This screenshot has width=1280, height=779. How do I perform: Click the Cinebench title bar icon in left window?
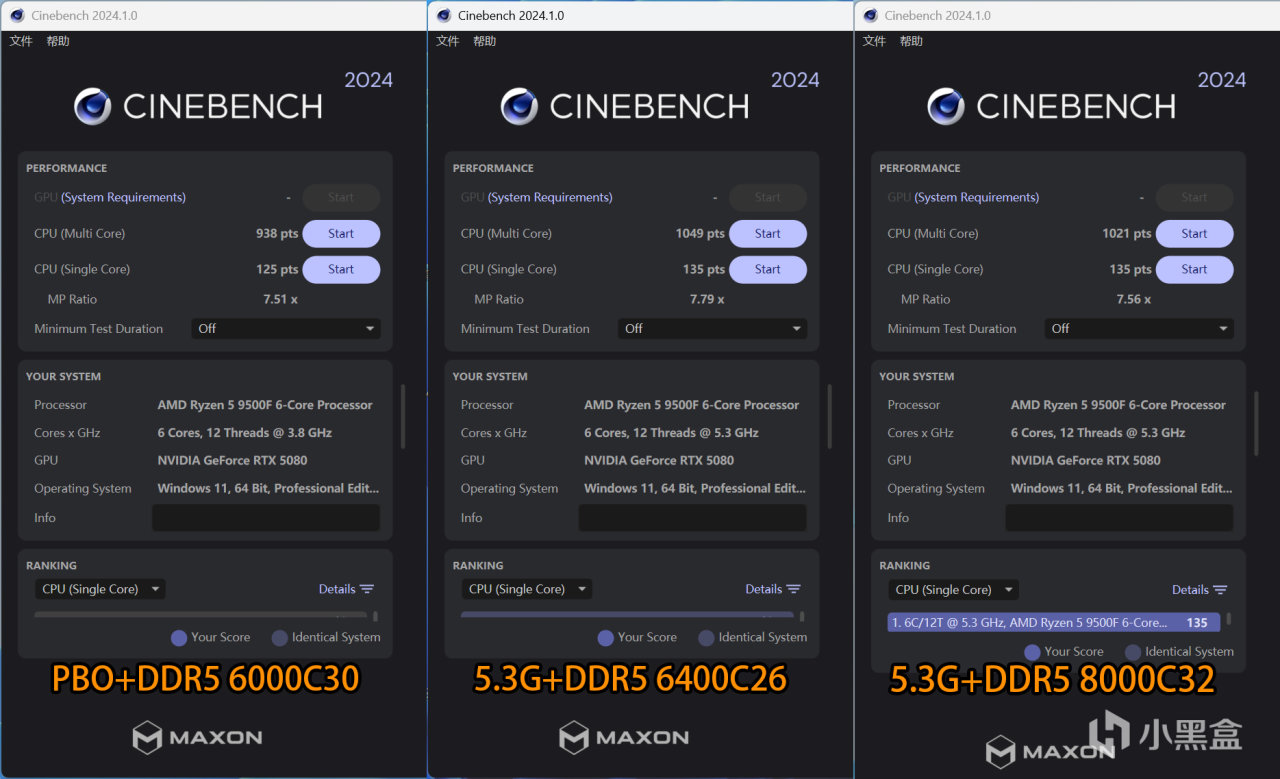pyautogui.click(x=17, y=16)
